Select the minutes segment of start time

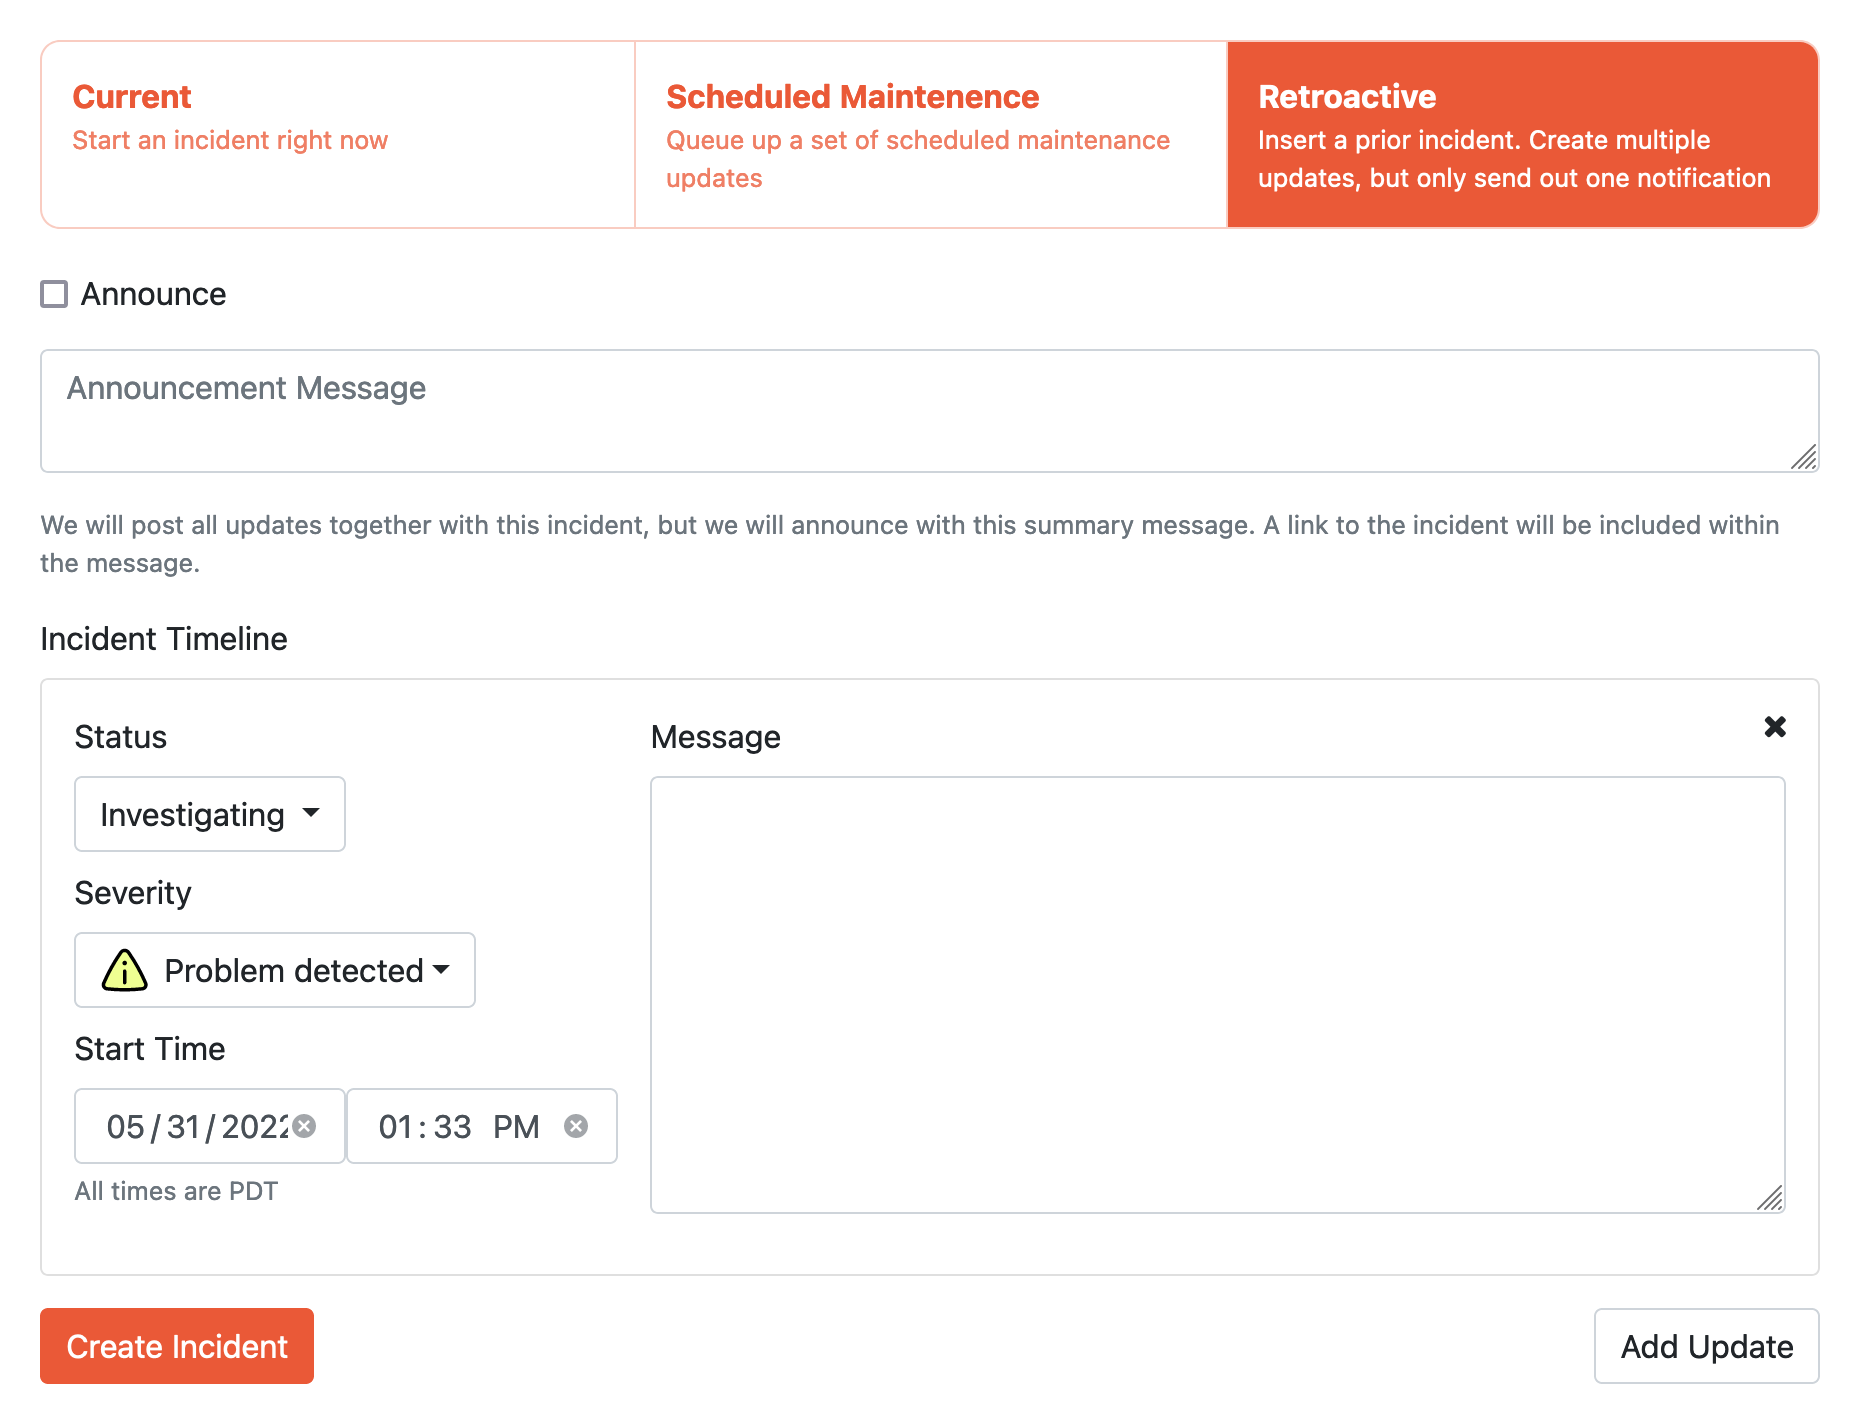tap(452, 1127)
